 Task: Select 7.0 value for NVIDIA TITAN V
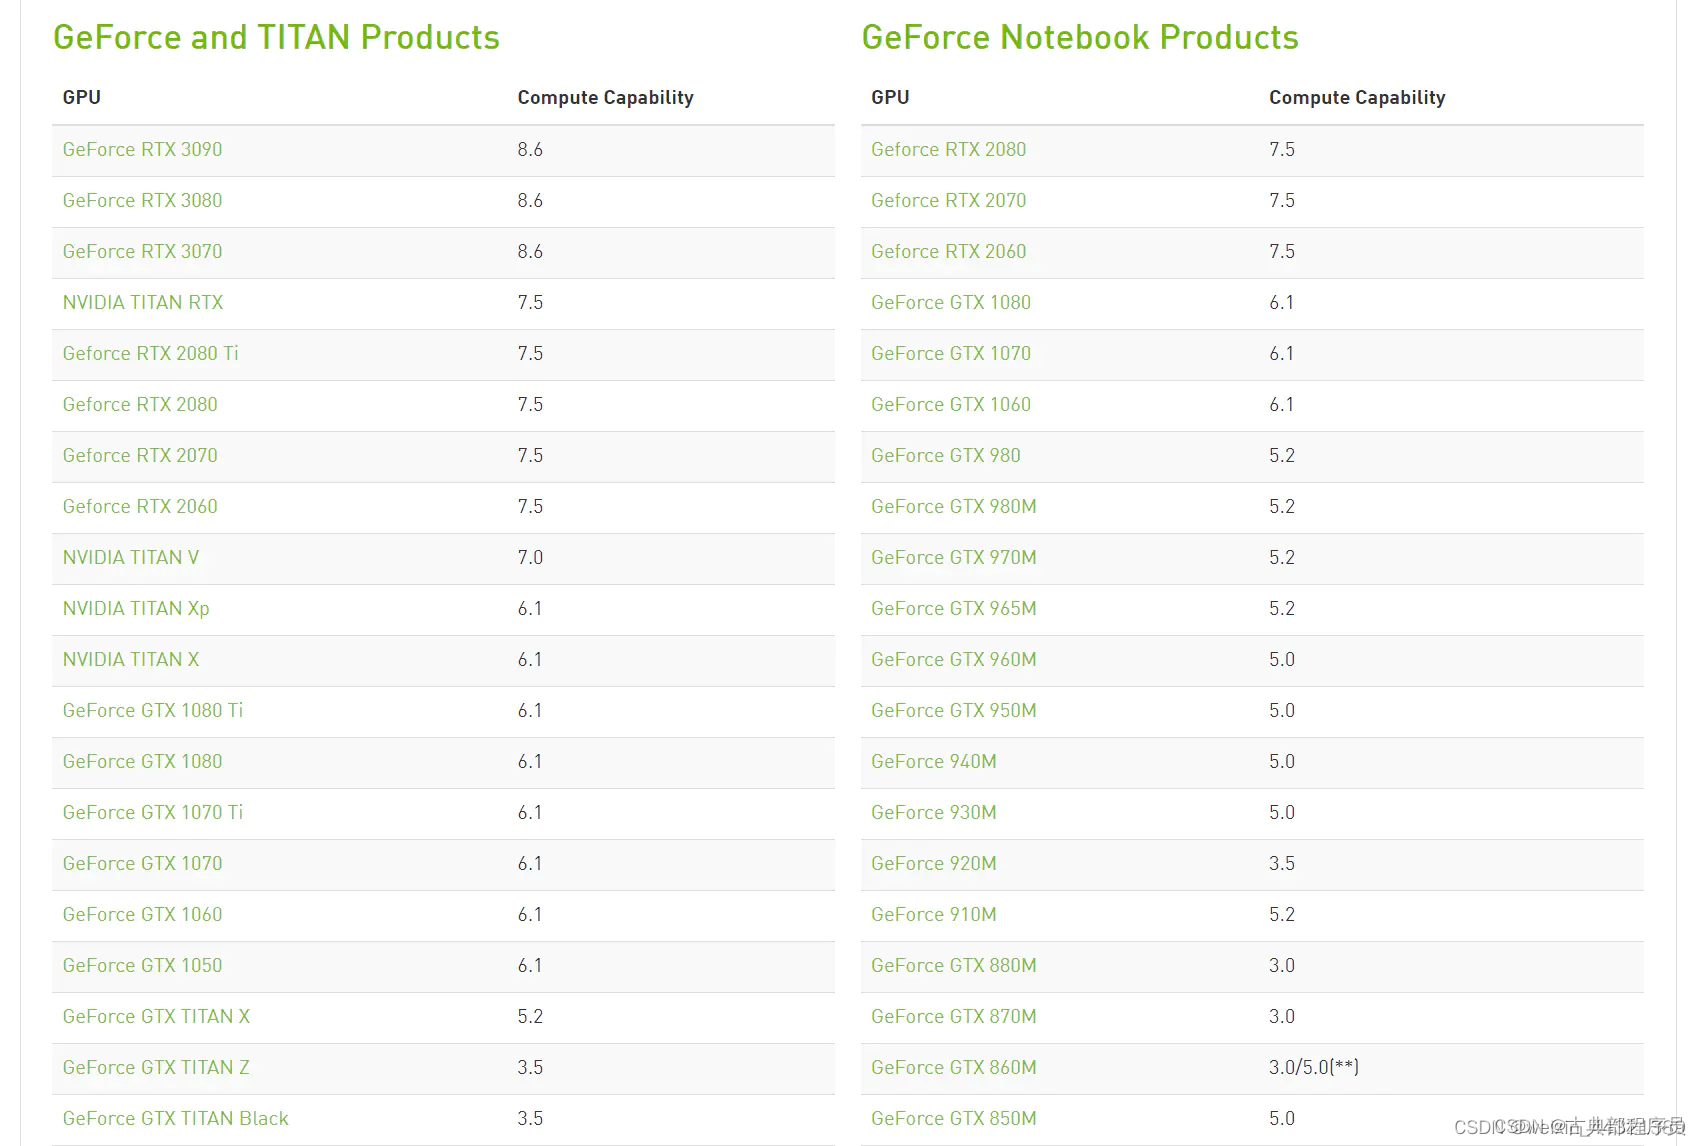[530, 558]
